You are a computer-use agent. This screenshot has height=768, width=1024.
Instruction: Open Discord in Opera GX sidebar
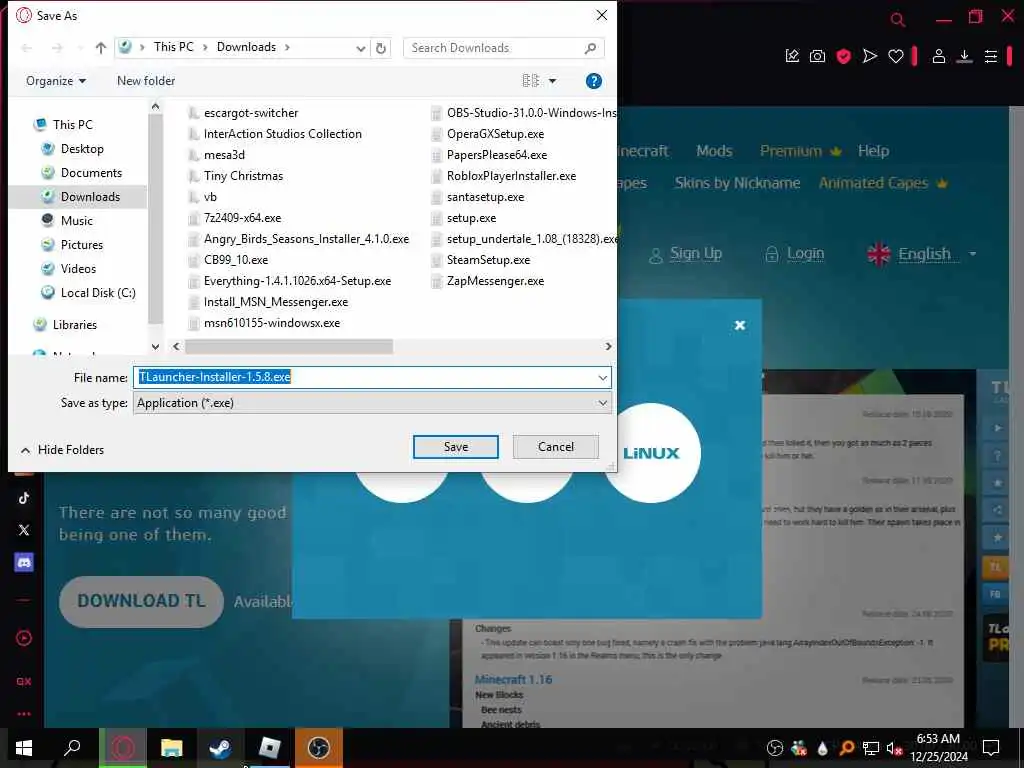[x=24, y=562]
